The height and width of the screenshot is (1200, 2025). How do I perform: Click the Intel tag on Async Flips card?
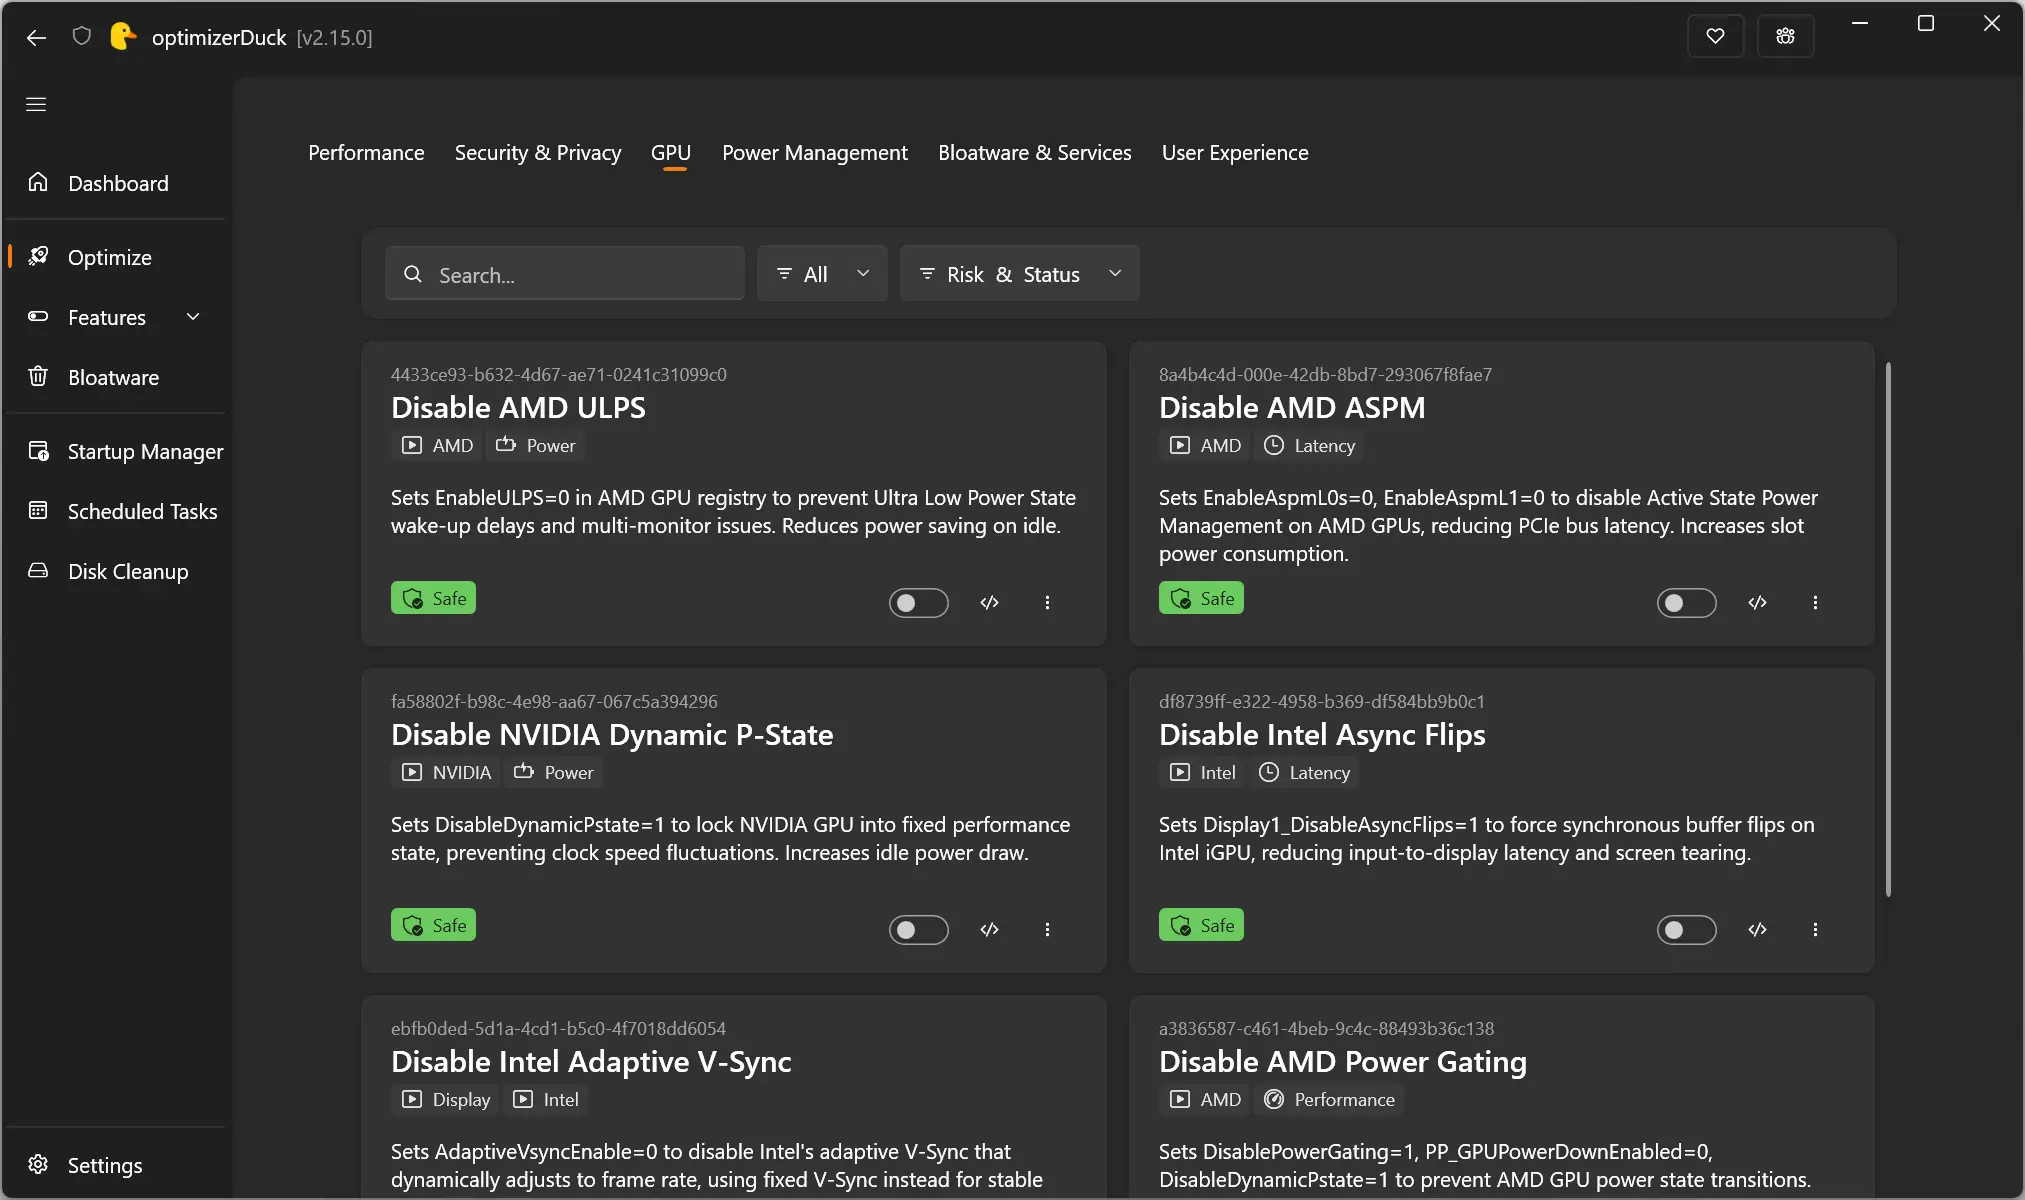[1203, 773]
